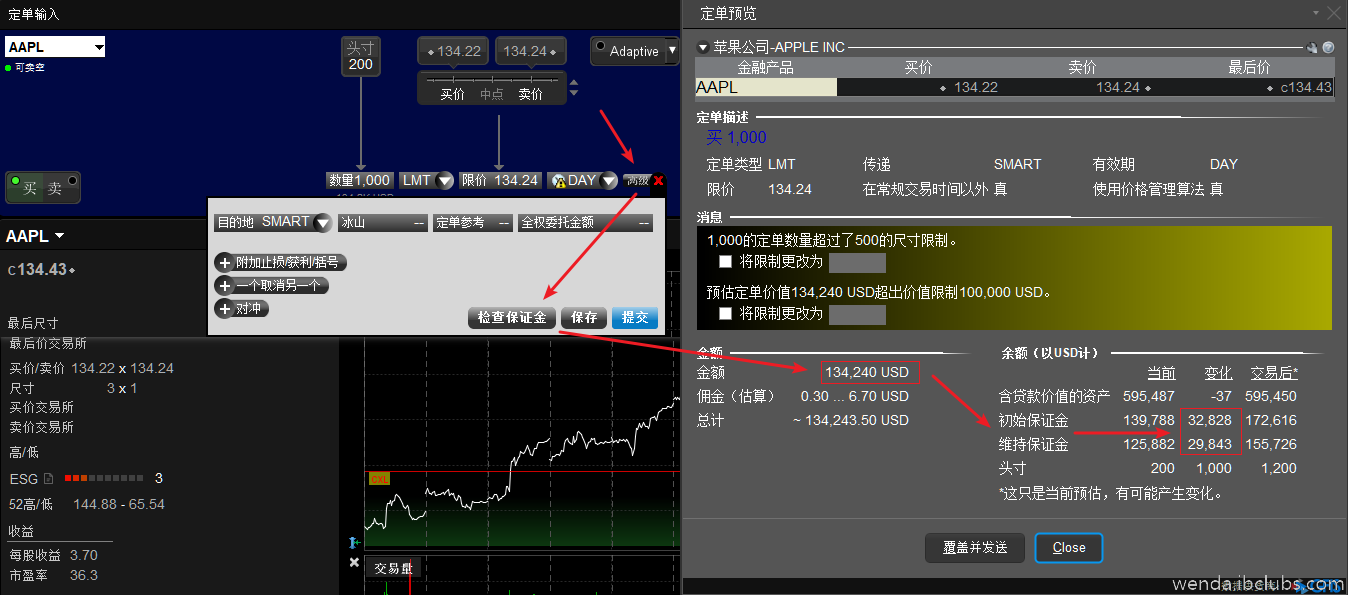Screen dimensions: 1348x595
Task: Click the bid price 134.22 button
Action: coord(455,51)
